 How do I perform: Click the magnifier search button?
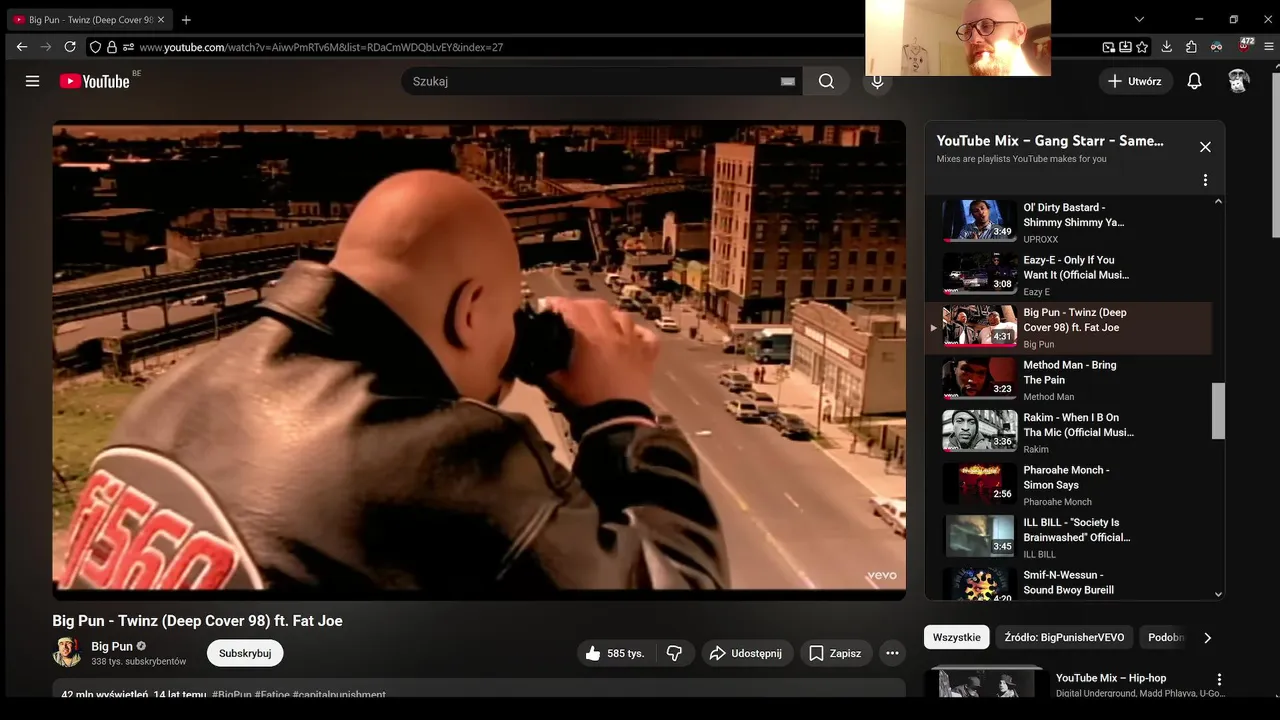coord(826,81)
